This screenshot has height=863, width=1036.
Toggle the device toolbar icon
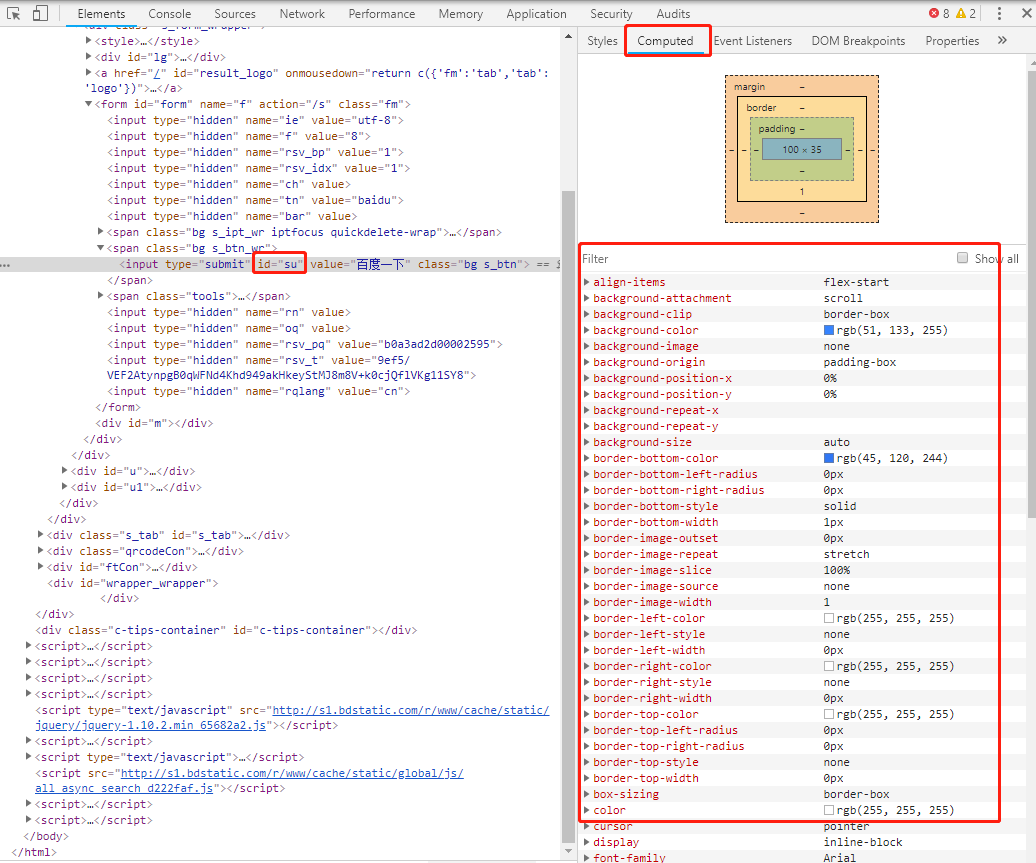(40, 13)
